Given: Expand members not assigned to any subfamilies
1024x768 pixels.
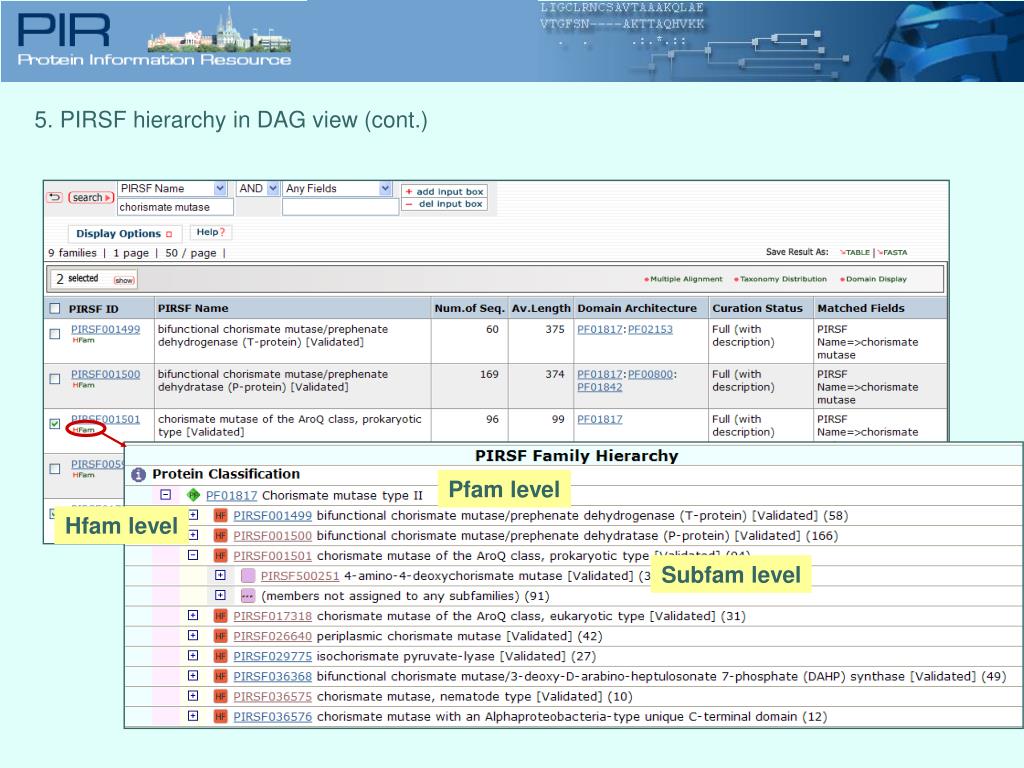Looking at the screenshot, I should (221, 596).
